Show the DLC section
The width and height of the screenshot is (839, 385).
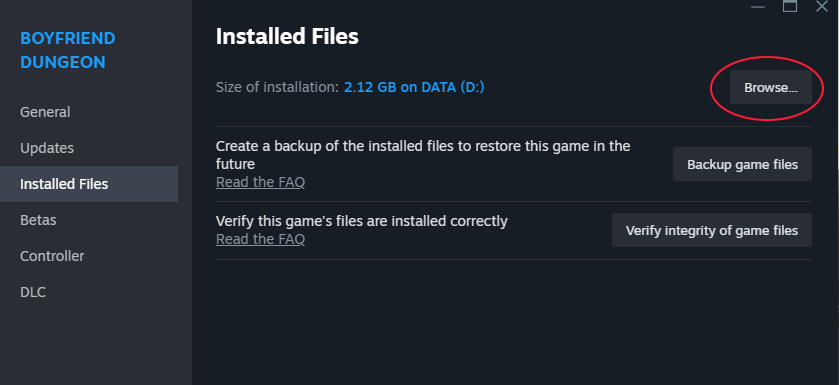click(33, 292)
